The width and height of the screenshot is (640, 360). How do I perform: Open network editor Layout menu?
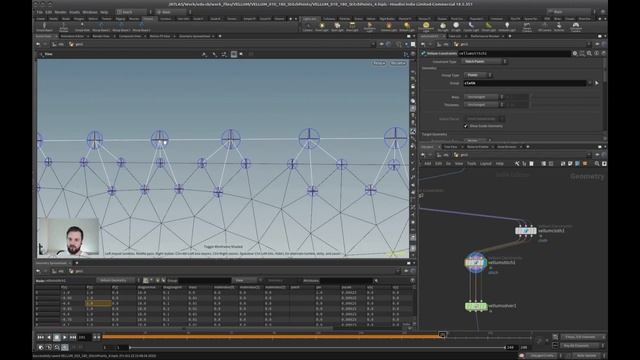pos(485,164)
